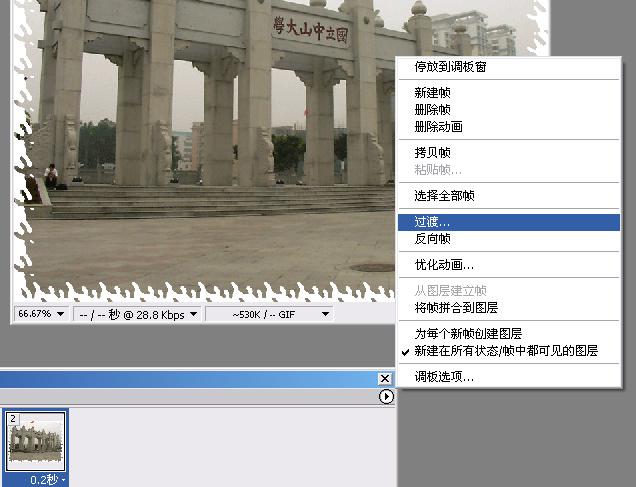Choose 删除动画 menu option
Viewport: 636px width, 487px height.
coord(509,127)
